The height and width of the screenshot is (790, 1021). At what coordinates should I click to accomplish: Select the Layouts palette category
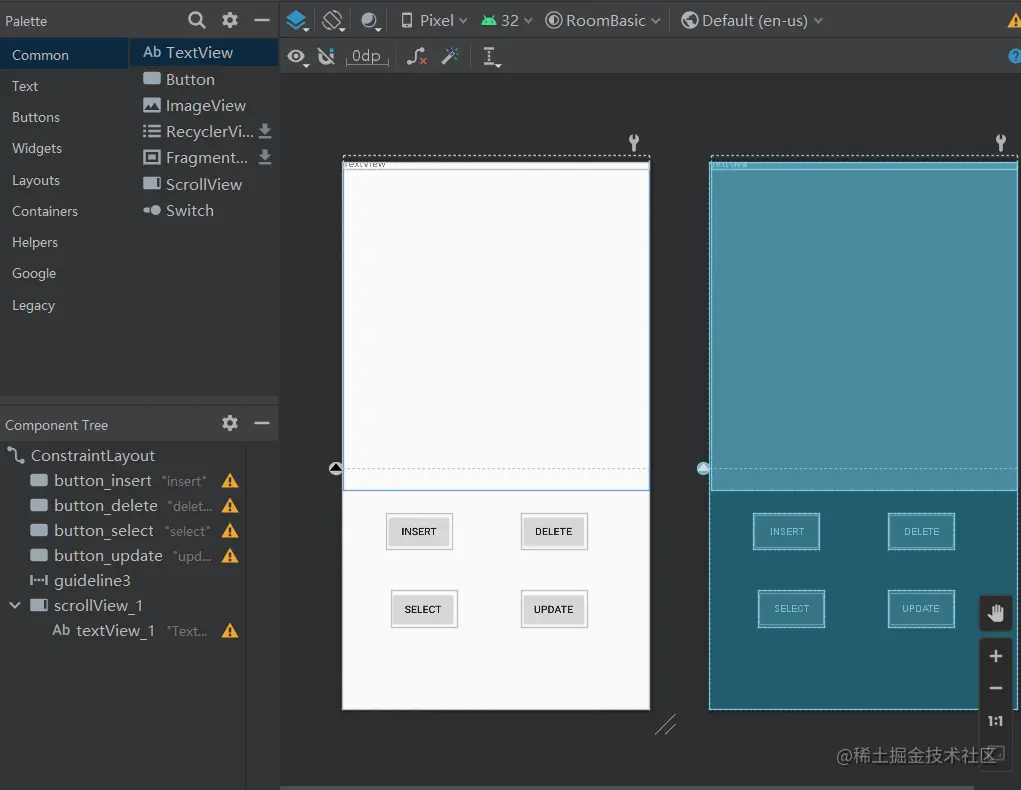tap(36, 180)
